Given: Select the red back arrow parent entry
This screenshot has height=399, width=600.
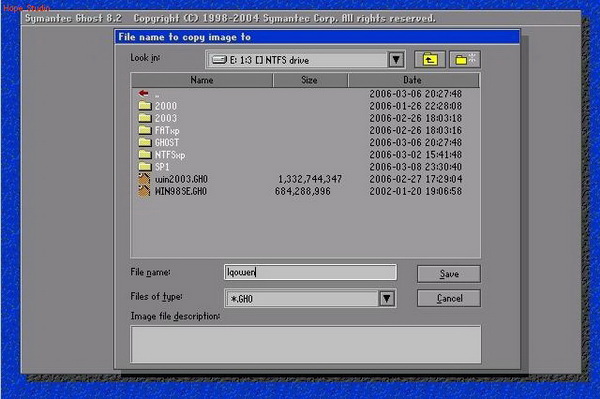Looking at the screenshot, I should [x=143, y=93].
